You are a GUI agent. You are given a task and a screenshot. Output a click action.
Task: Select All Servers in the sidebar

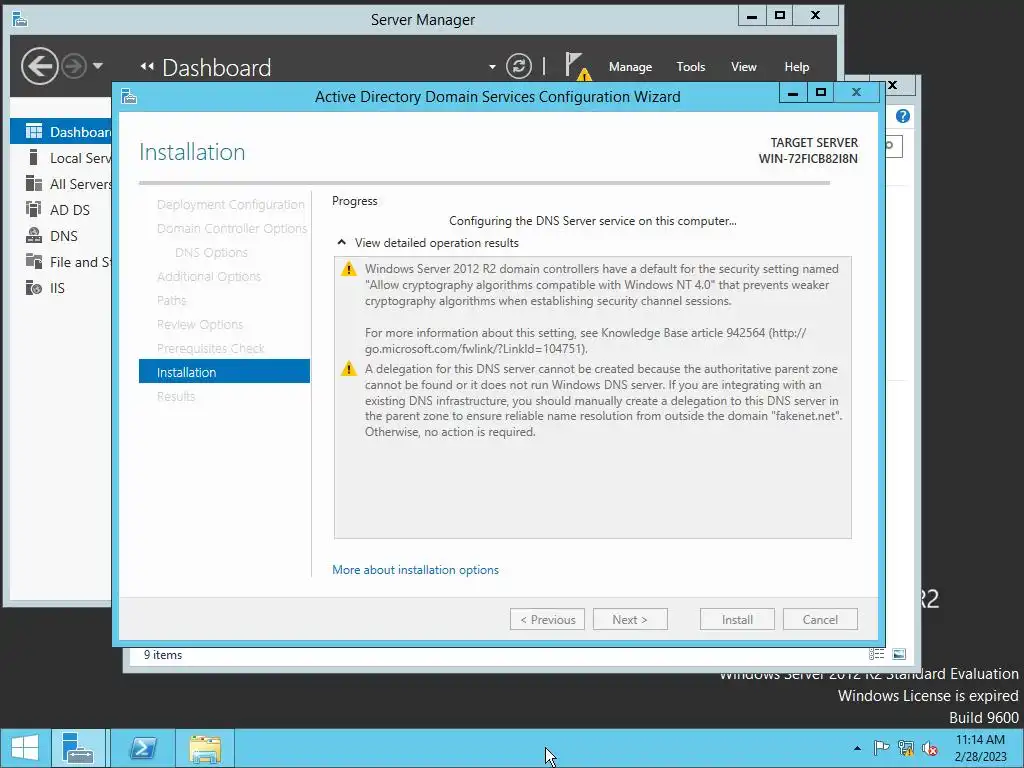[x=61, y=184]
